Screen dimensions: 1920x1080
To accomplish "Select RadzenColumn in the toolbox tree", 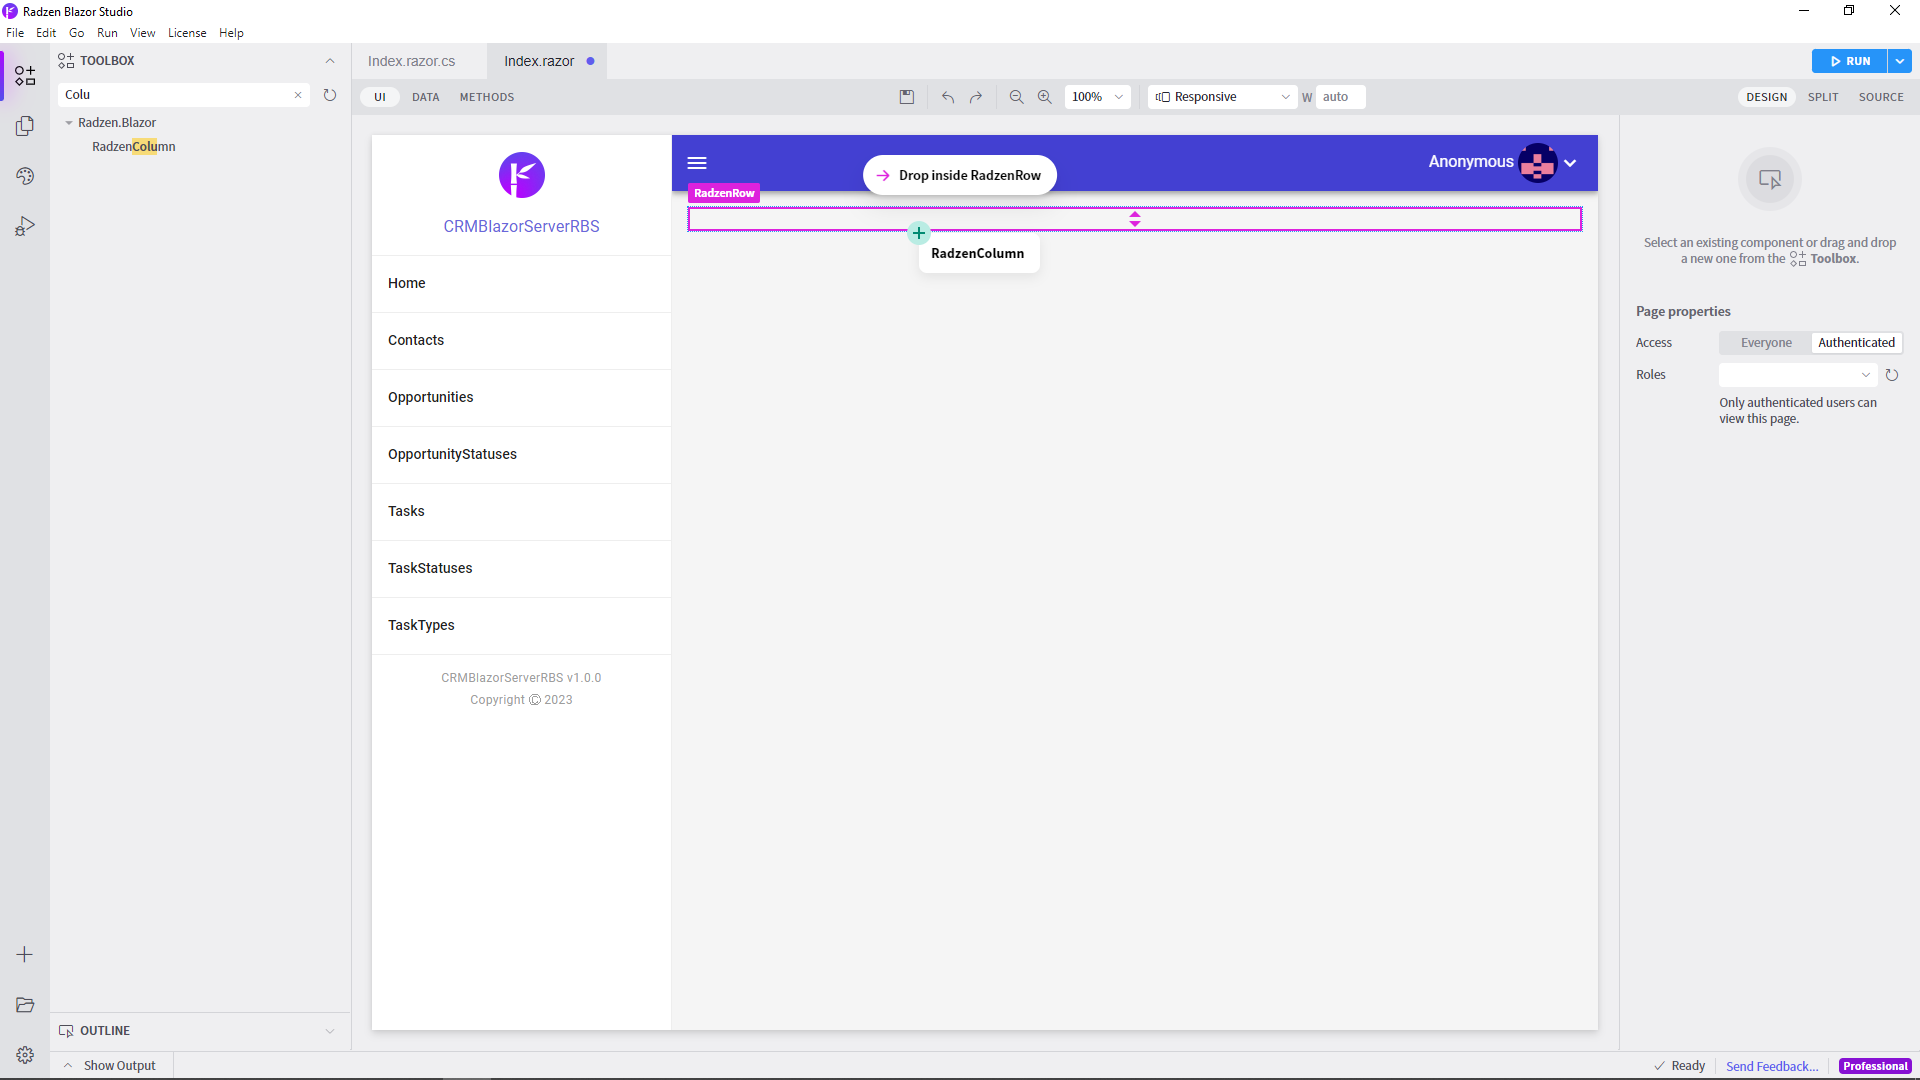I will click(134, 147).
